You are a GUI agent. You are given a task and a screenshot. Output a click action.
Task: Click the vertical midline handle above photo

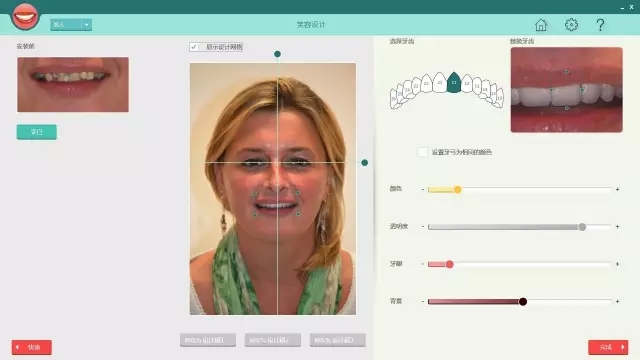pyautogui.click(x=278, y=54)
